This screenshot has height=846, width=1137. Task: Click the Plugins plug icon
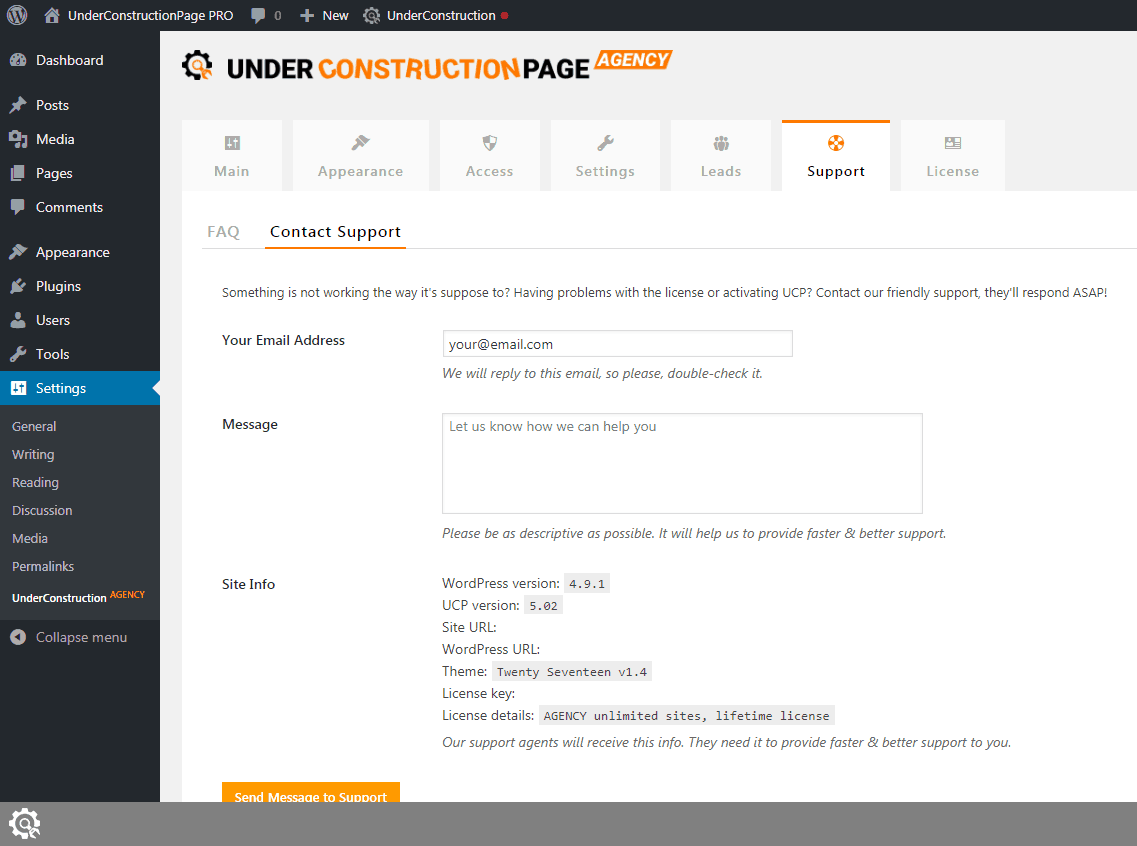tap(18, 286)
